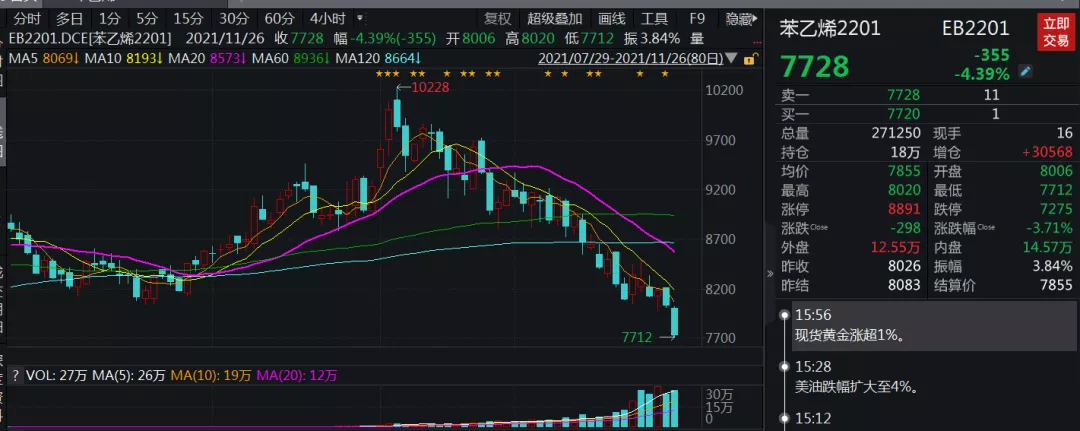Open the news item 现货黄金涨超1%
Viewport: 1080px width, 431px height.
tap(850, 337)
